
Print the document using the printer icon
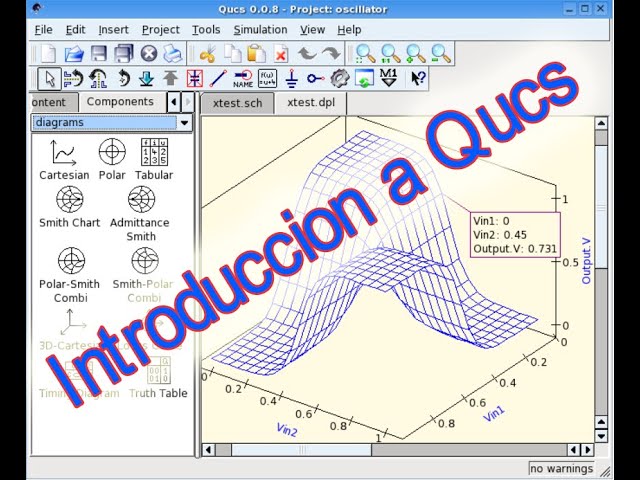pyautogui.click(x=173, y=53)
